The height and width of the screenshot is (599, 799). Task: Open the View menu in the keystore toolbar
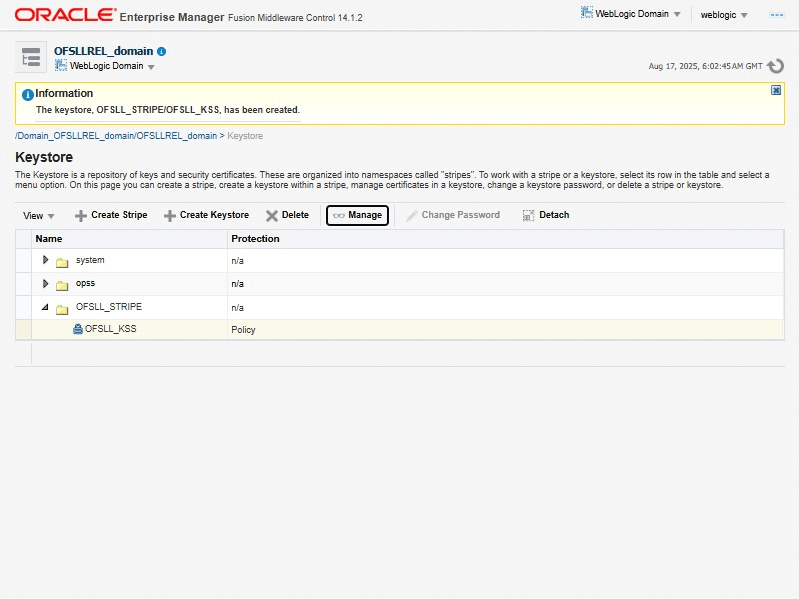click(x=39, y=215)
